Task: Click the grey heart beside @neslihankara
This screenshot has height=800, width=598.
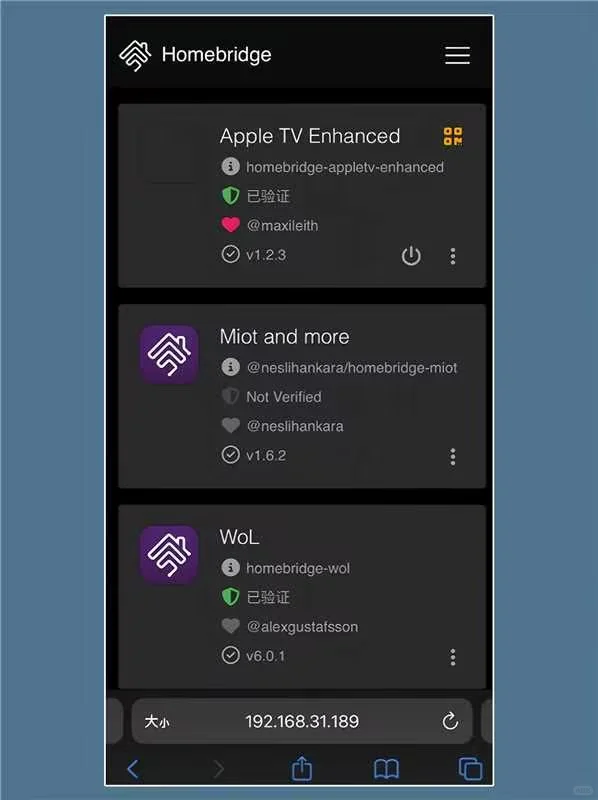Action: (231, 426)
